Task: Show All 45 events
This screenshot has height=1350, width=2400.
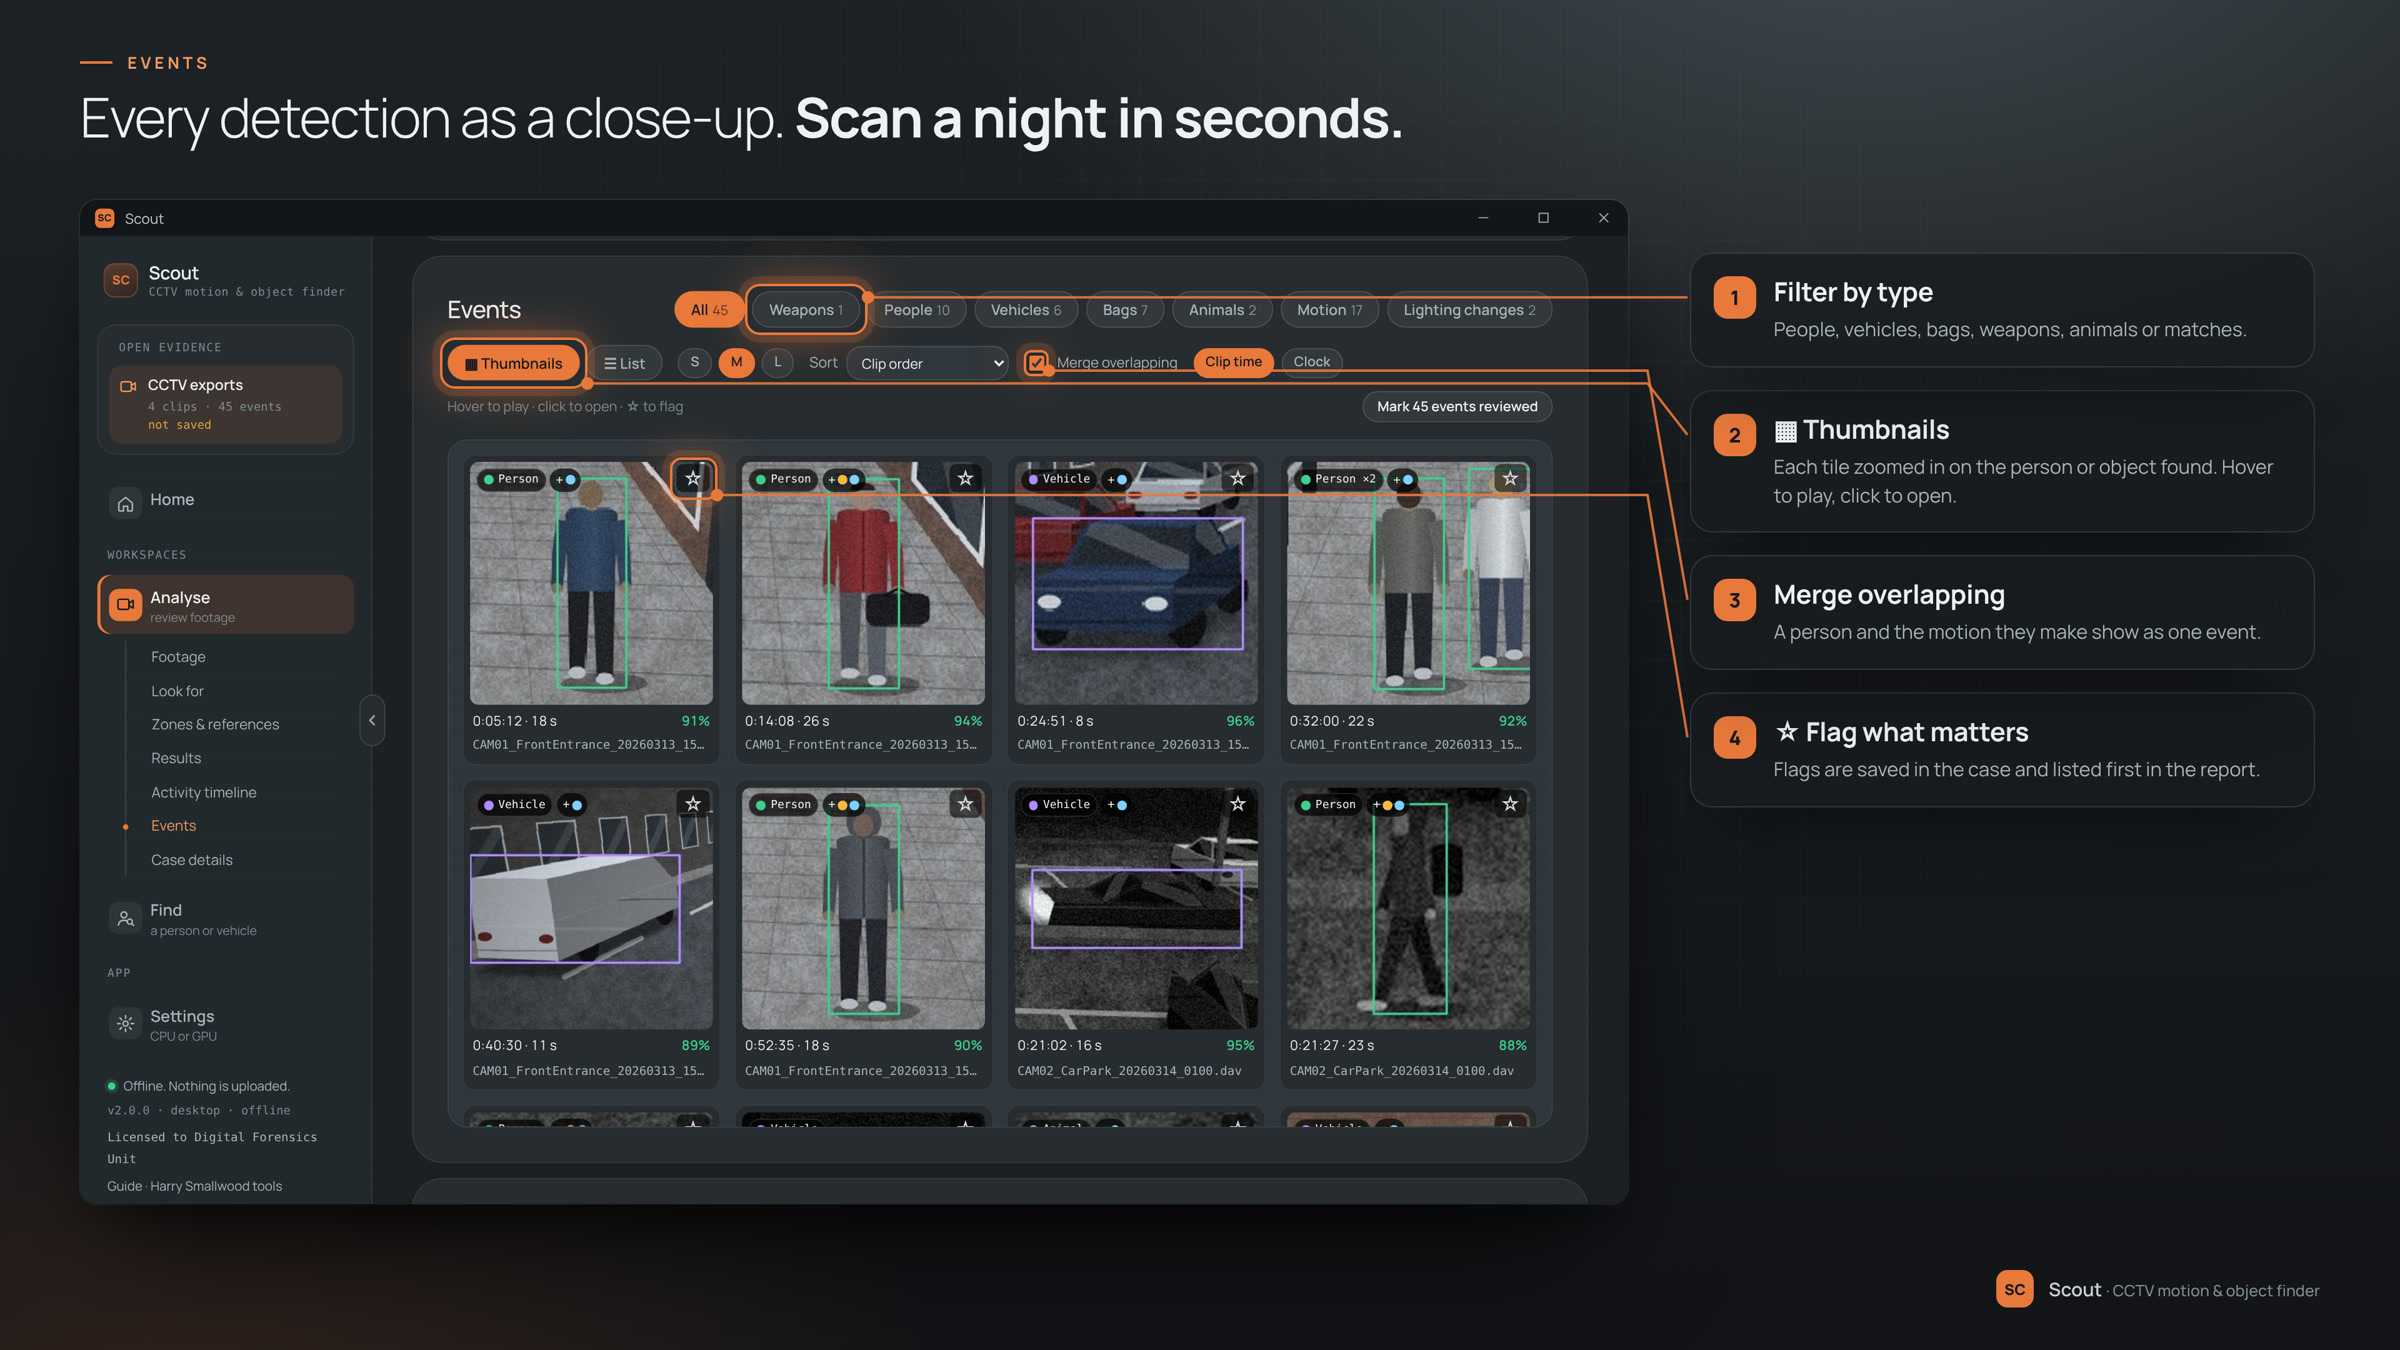Action: [x=709, y=310]
